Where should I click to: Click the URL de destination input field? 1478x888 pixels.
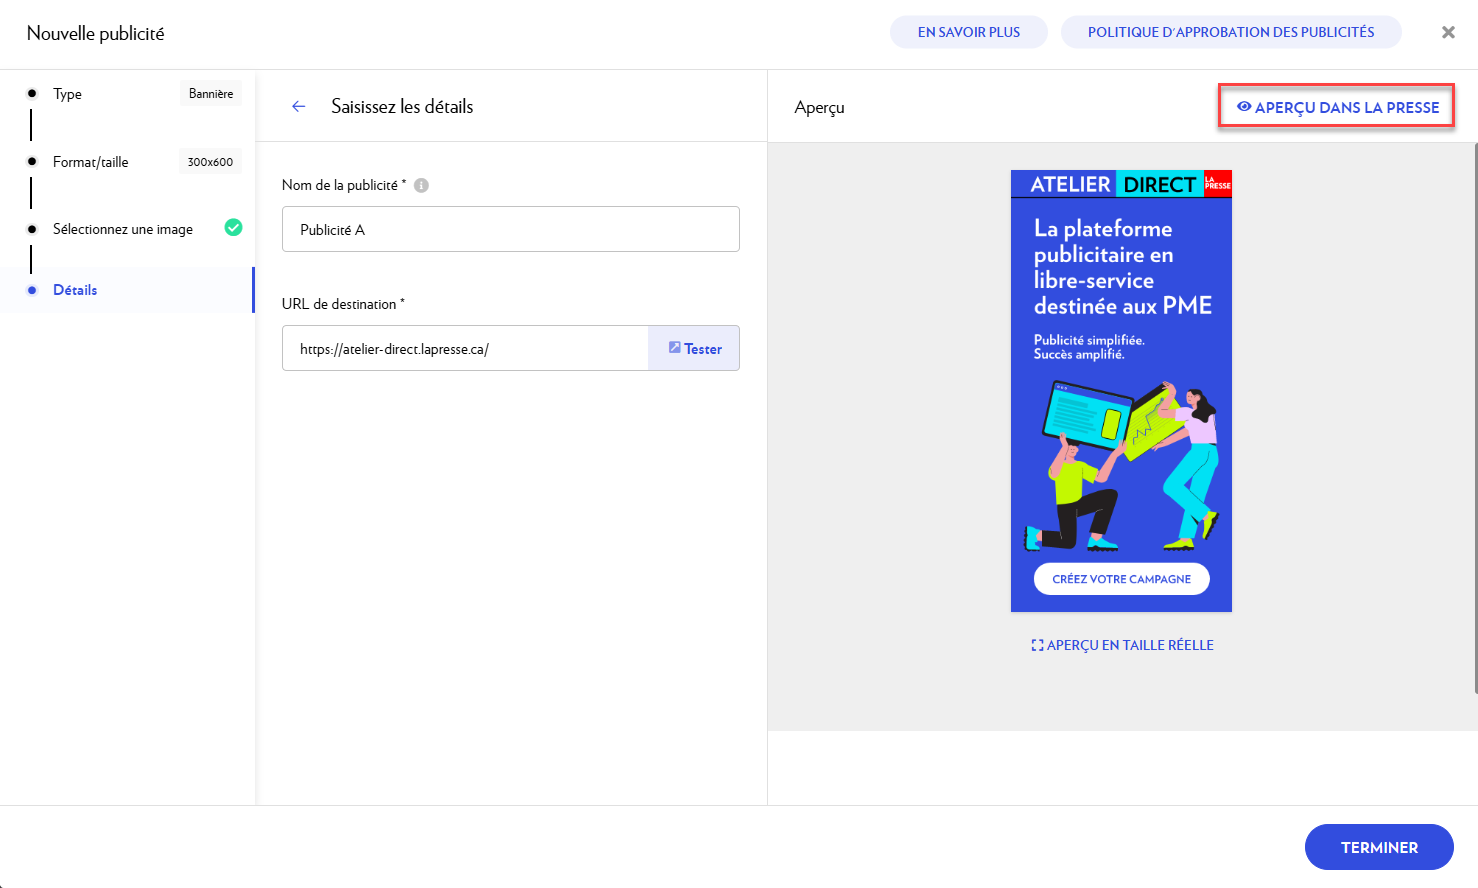click(x=465, y=349)
